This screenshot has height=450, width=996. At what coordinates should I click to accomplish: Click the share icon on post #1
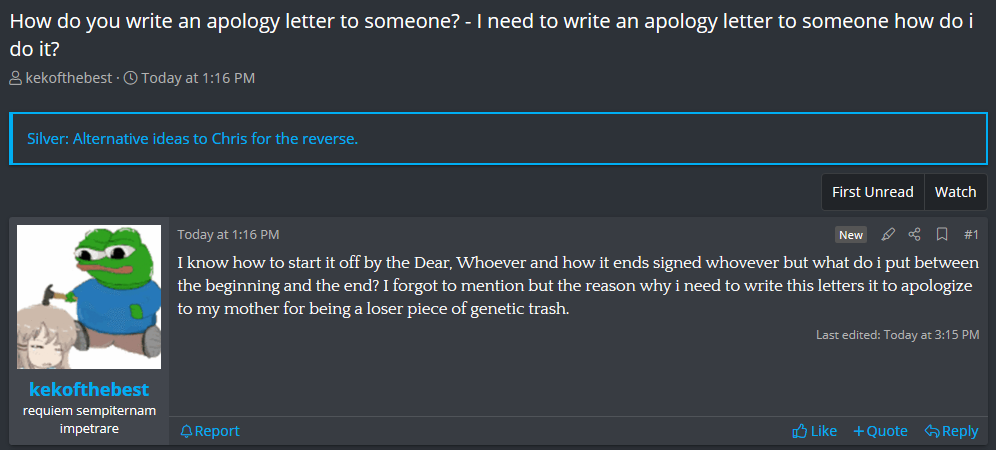tap(914, 235)
